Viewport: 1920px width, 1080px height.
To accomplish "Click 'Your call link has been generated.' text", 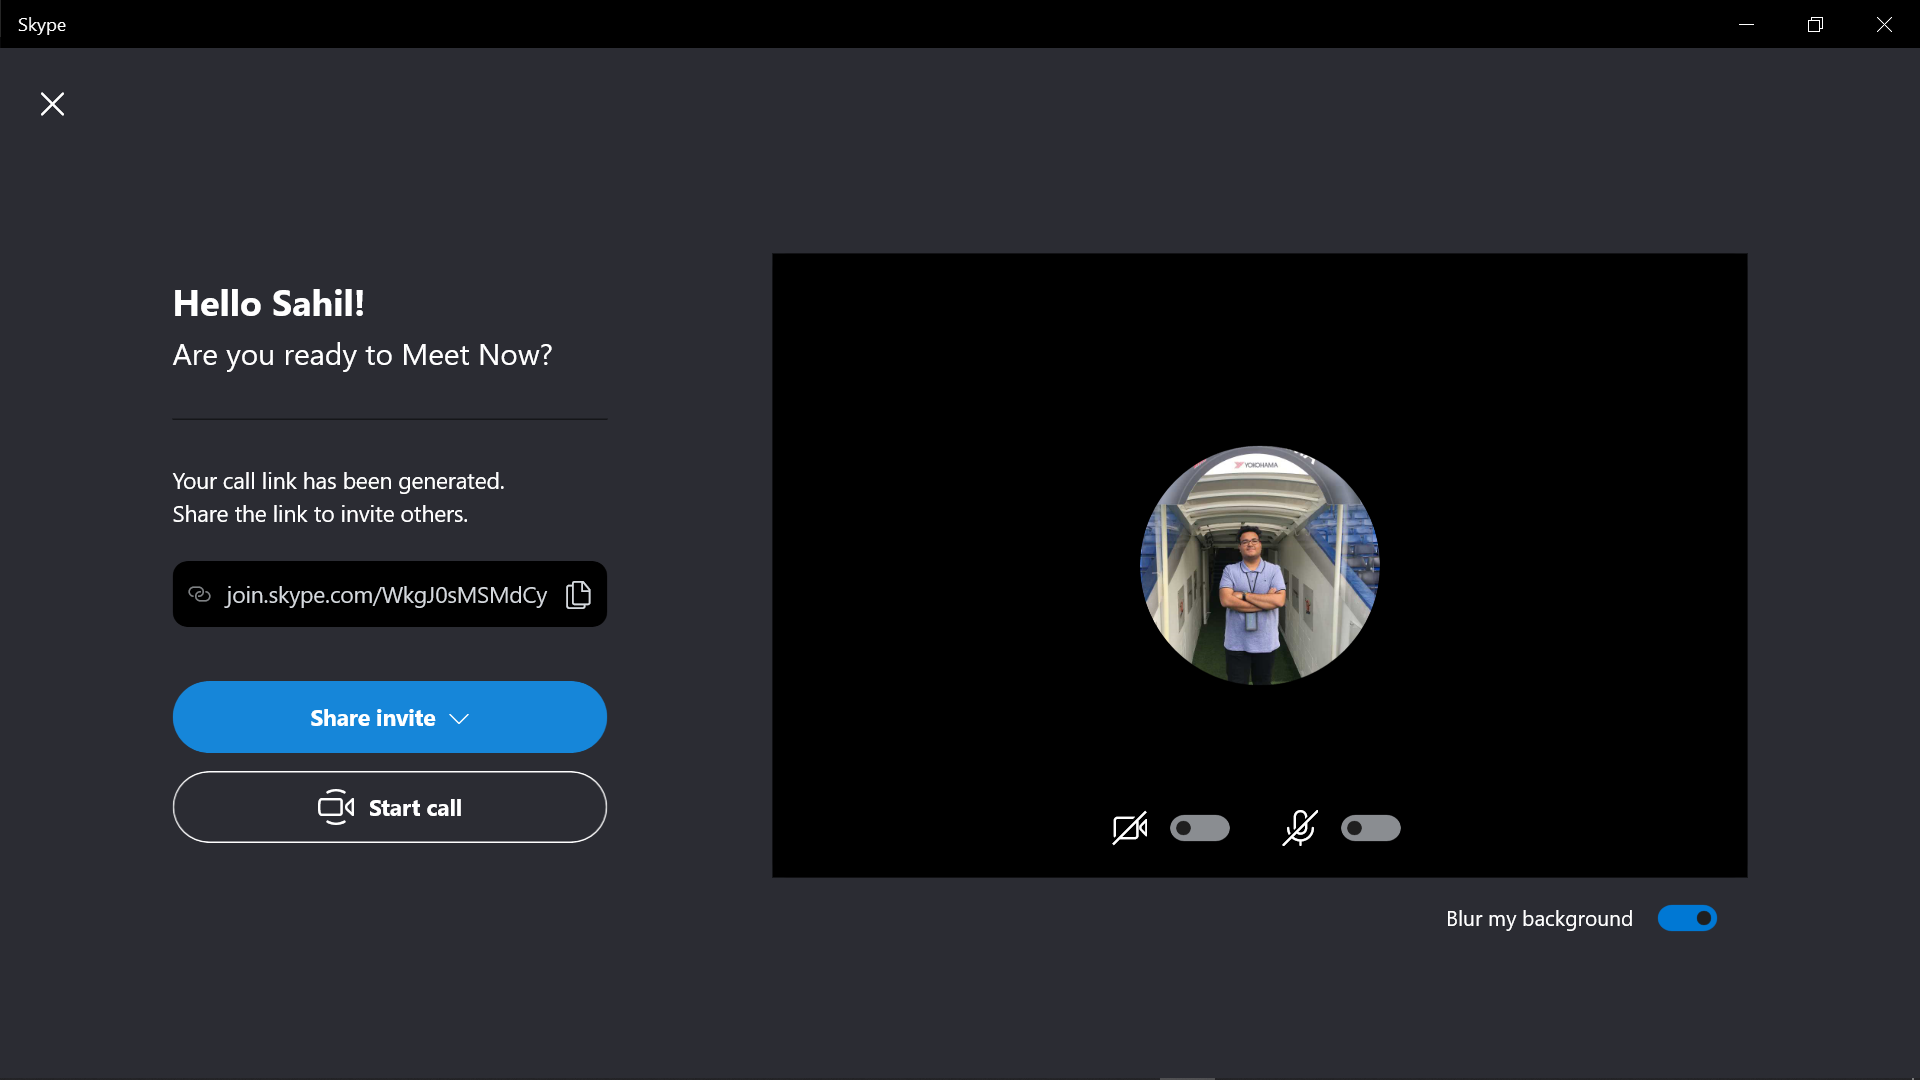I will 338,481.
